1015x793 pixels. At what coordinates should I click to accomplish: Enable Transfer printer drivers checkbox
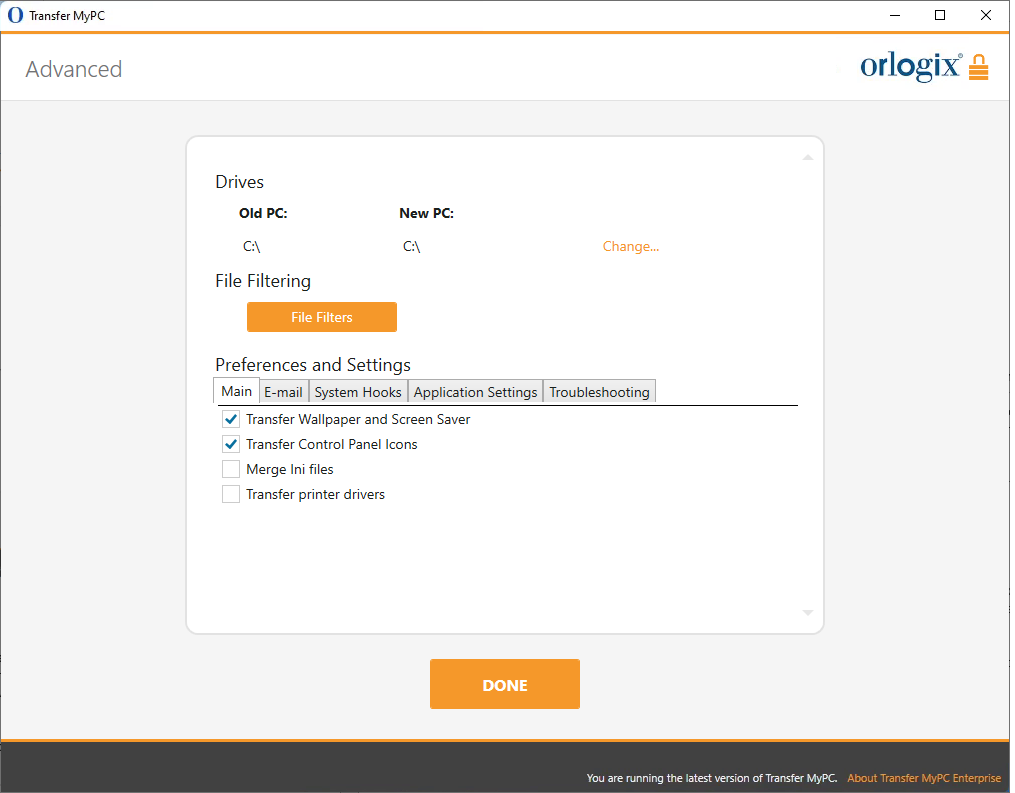click(x=230, y=495)
